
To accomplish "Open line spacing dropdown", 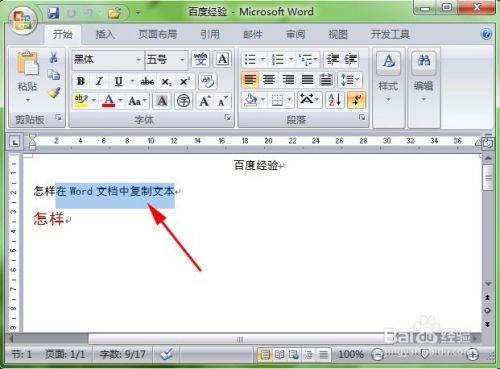I will [x=350, y=80].
